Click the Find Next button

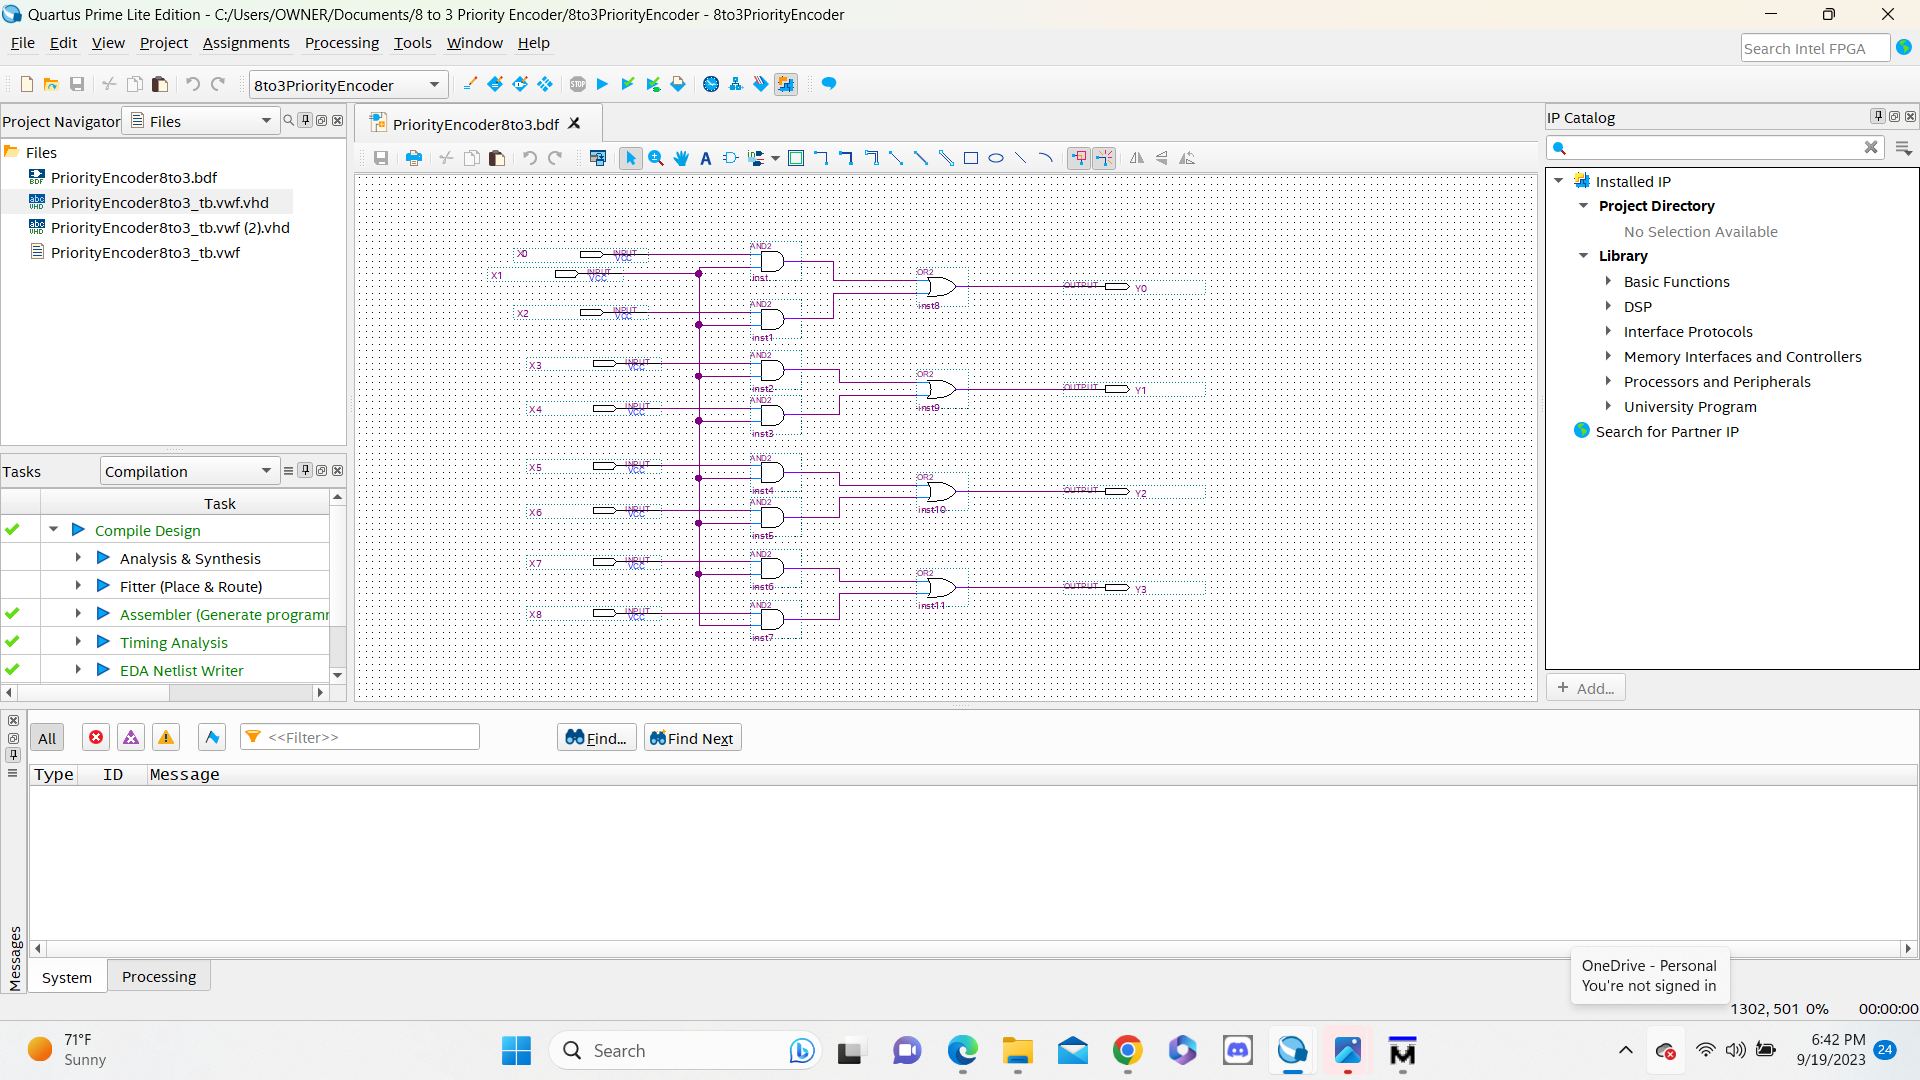pyautogui.click(x=692, y=738)
